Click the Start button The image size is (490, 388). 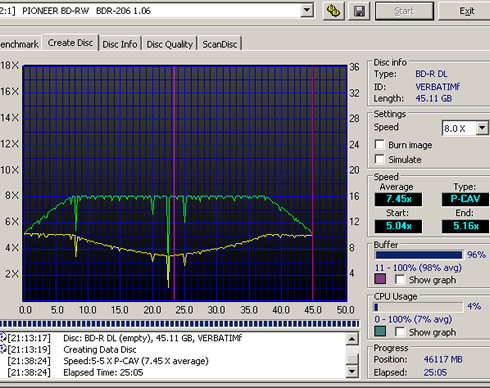(x=404, y=11)
